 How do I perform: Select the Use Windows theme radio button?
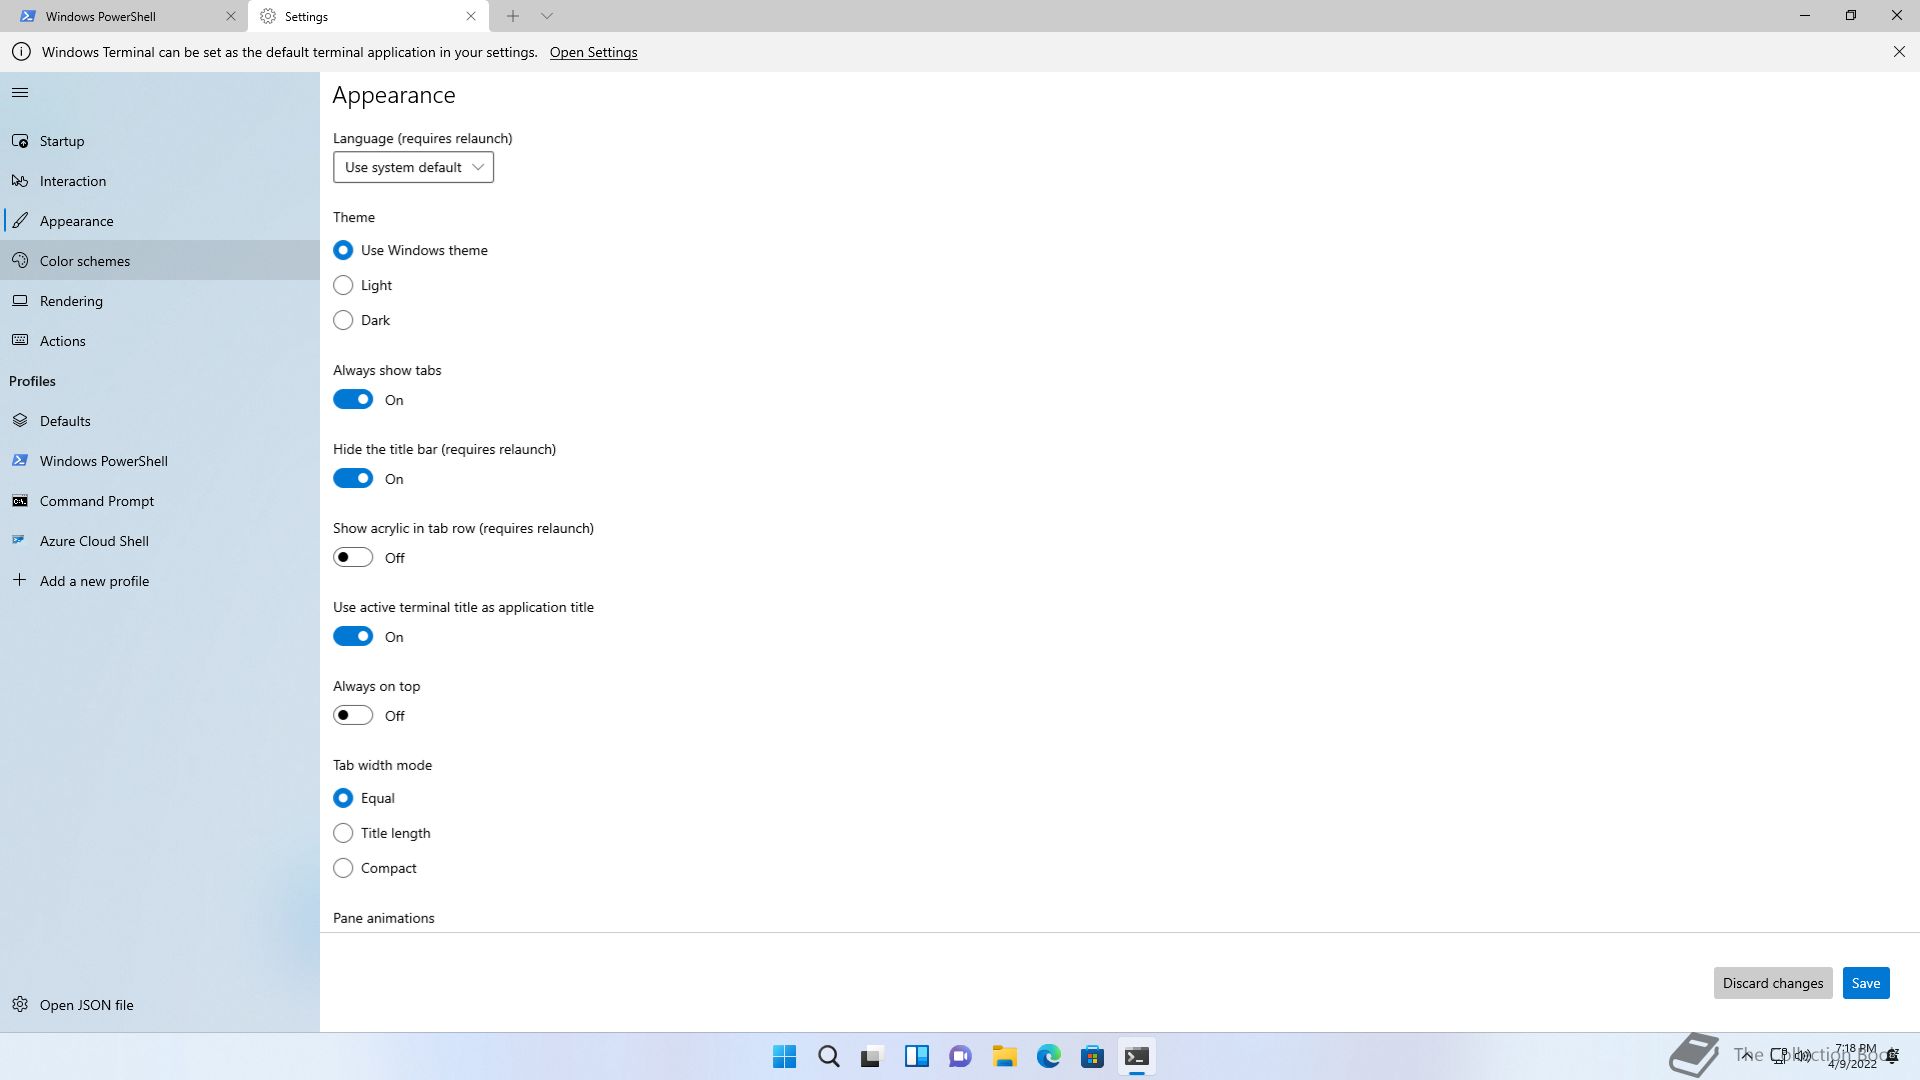[x=343, y=250]
